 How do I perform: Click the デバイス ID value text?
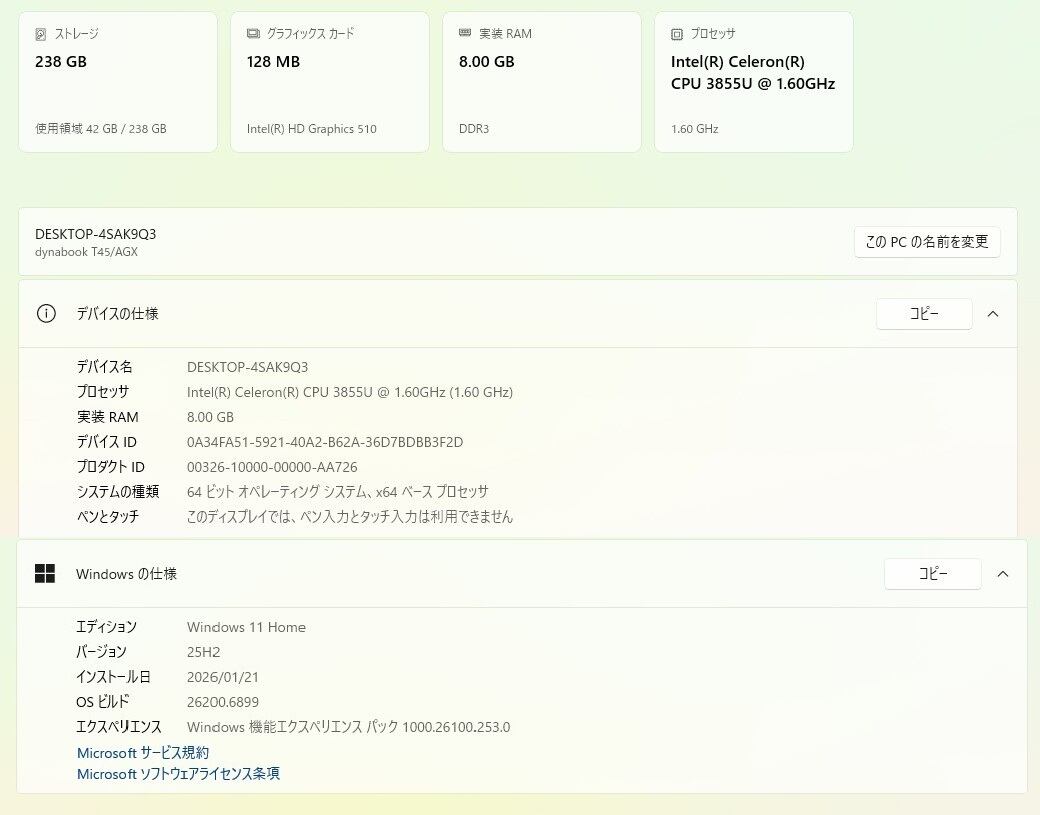[325, 442]
